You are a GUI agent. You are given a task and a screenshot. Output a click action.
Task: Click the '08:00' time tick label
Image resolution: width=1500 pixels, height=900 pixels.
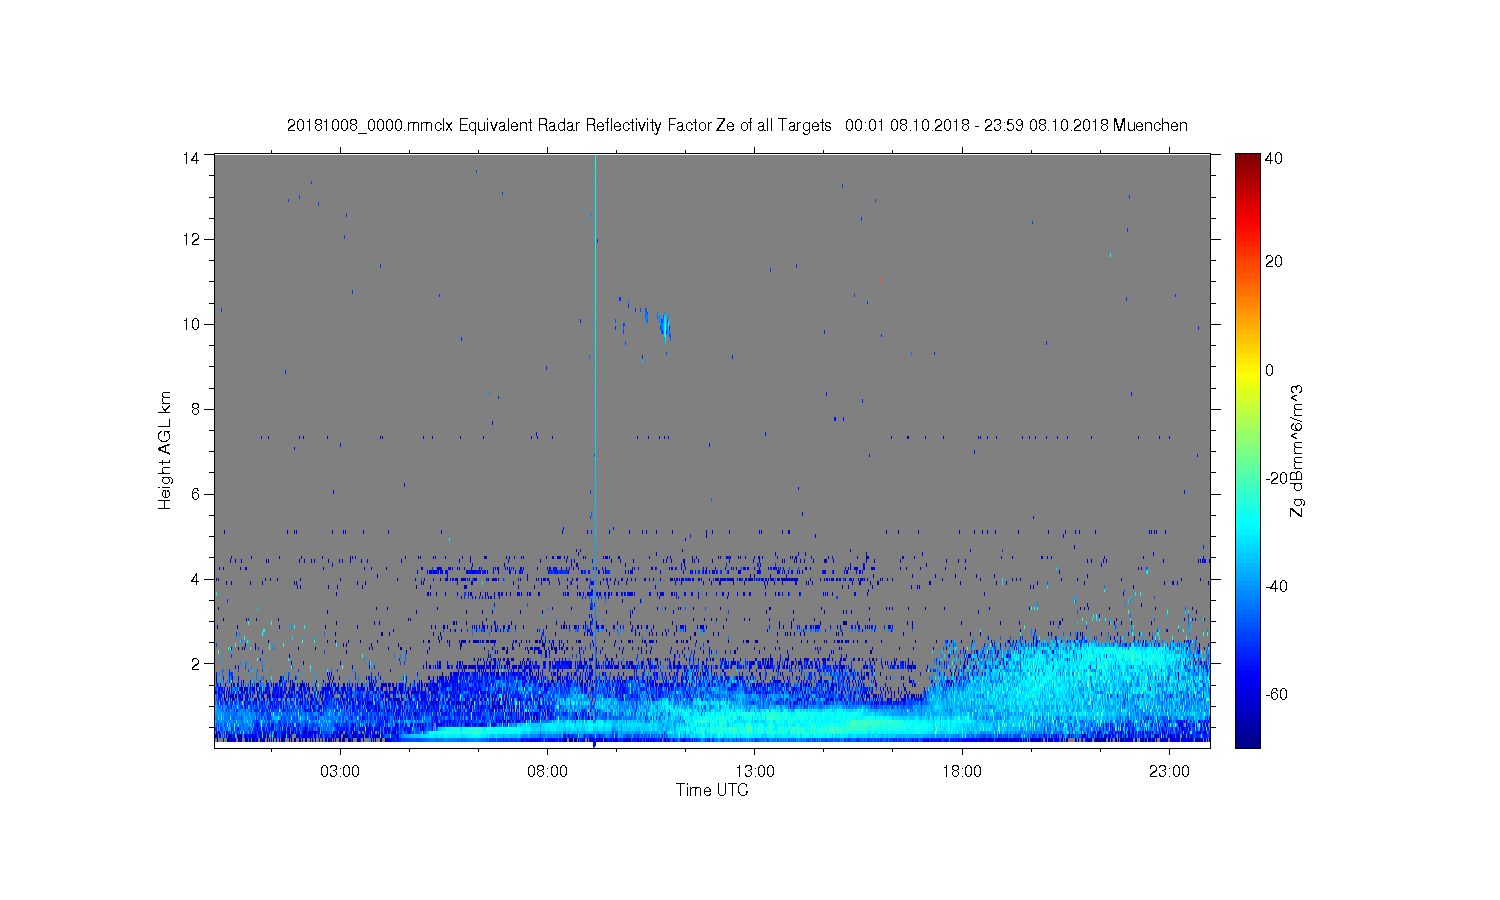click(x=548, y=772)
